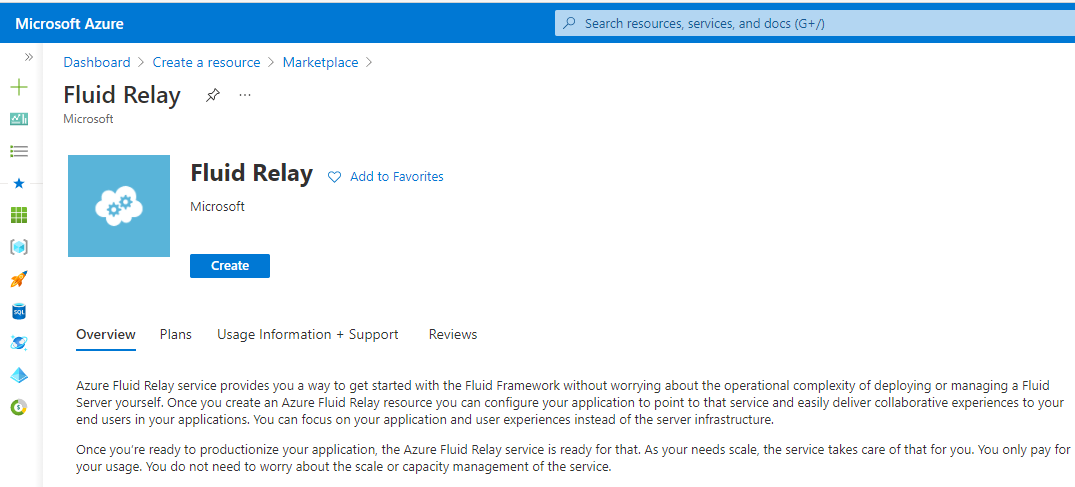Click the Create button

point(230,266)
